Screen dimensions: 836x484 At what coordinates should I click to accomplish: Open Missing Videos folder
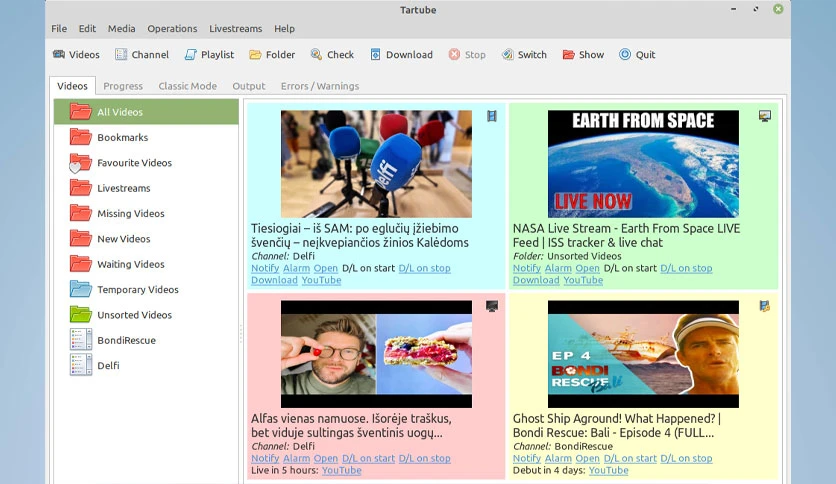(x=146, y=213)
